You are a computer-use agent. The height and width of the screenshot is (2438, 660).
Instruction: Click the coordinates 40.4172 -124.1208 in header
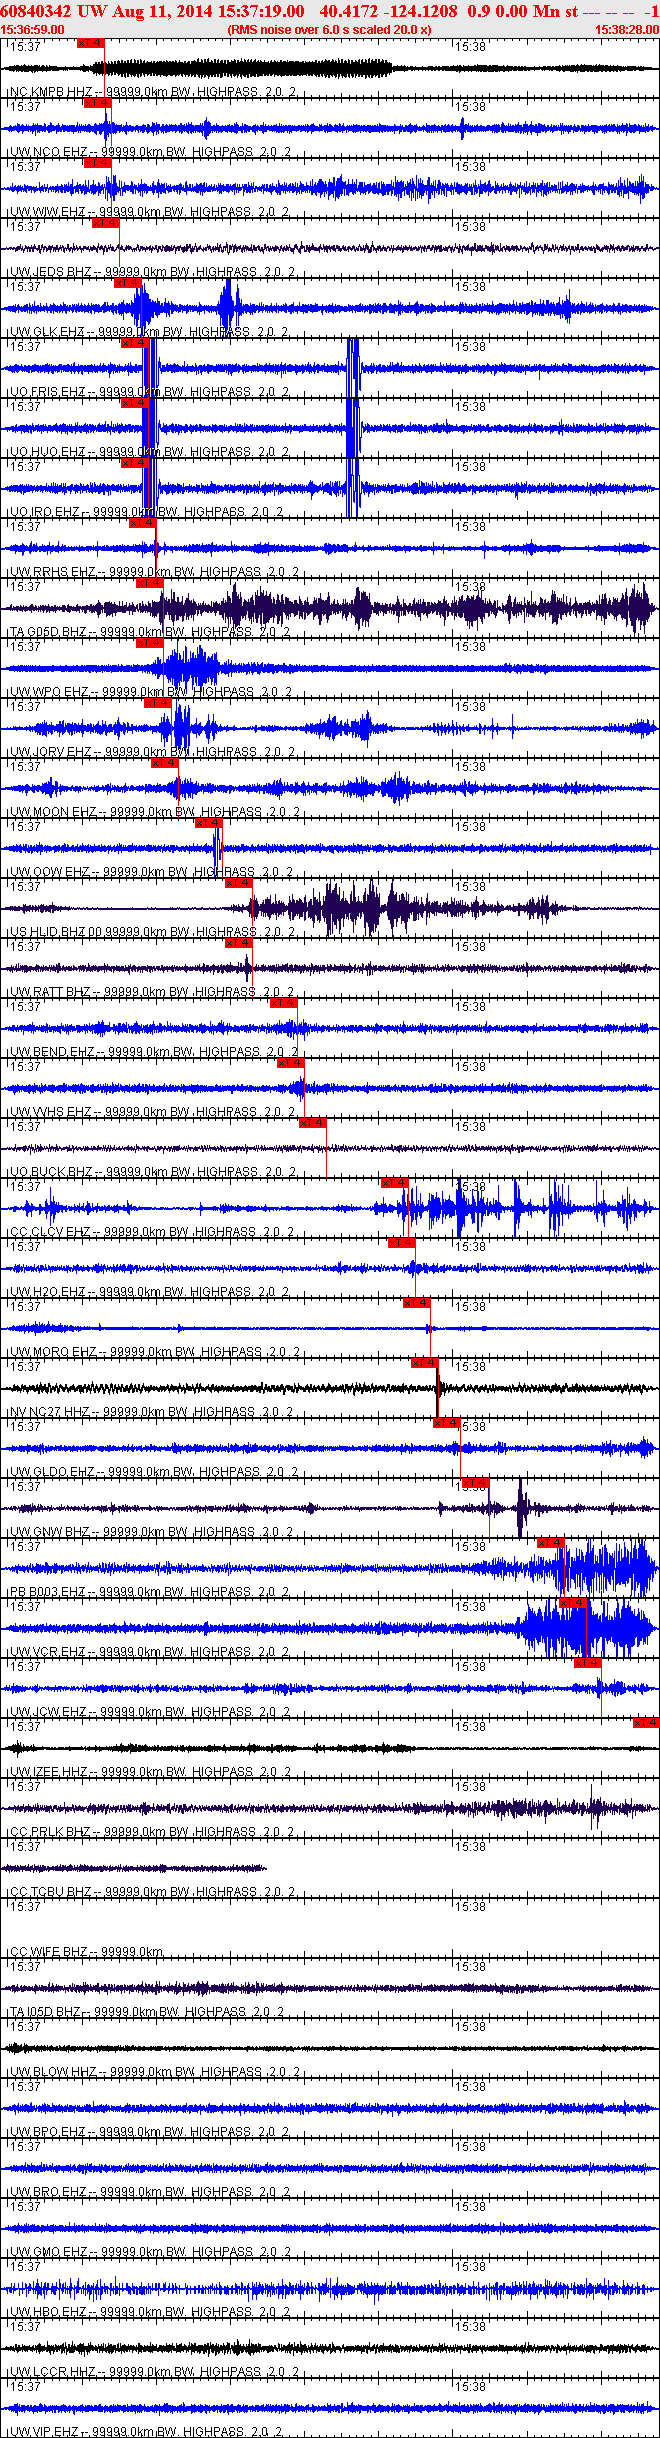[x=389, y=11]
